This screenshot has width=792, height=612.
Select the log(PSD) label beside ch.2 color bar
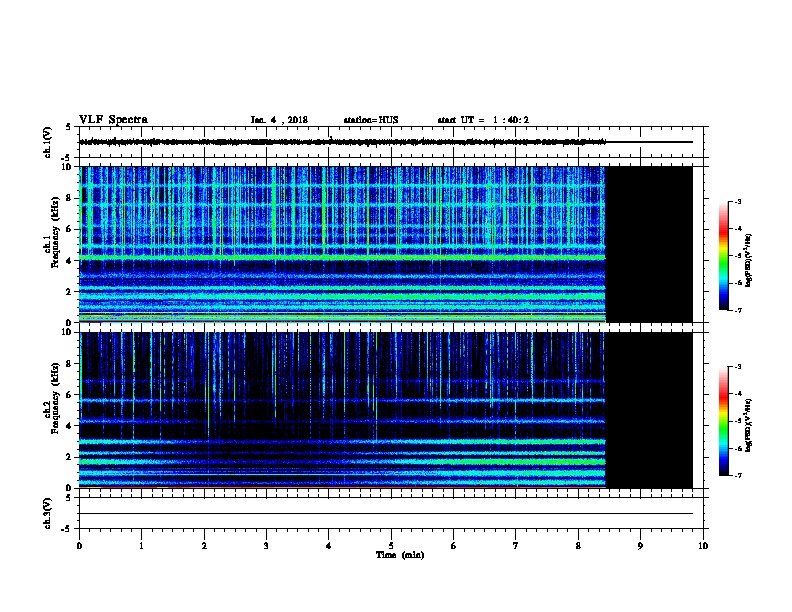point(749,425)
